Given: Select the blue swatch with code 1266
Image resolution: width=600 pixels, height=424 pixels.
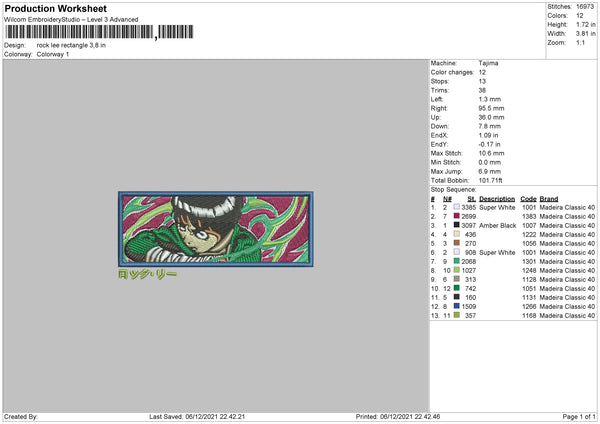Looking at the screenshot, I should click(x=457, y=306).
